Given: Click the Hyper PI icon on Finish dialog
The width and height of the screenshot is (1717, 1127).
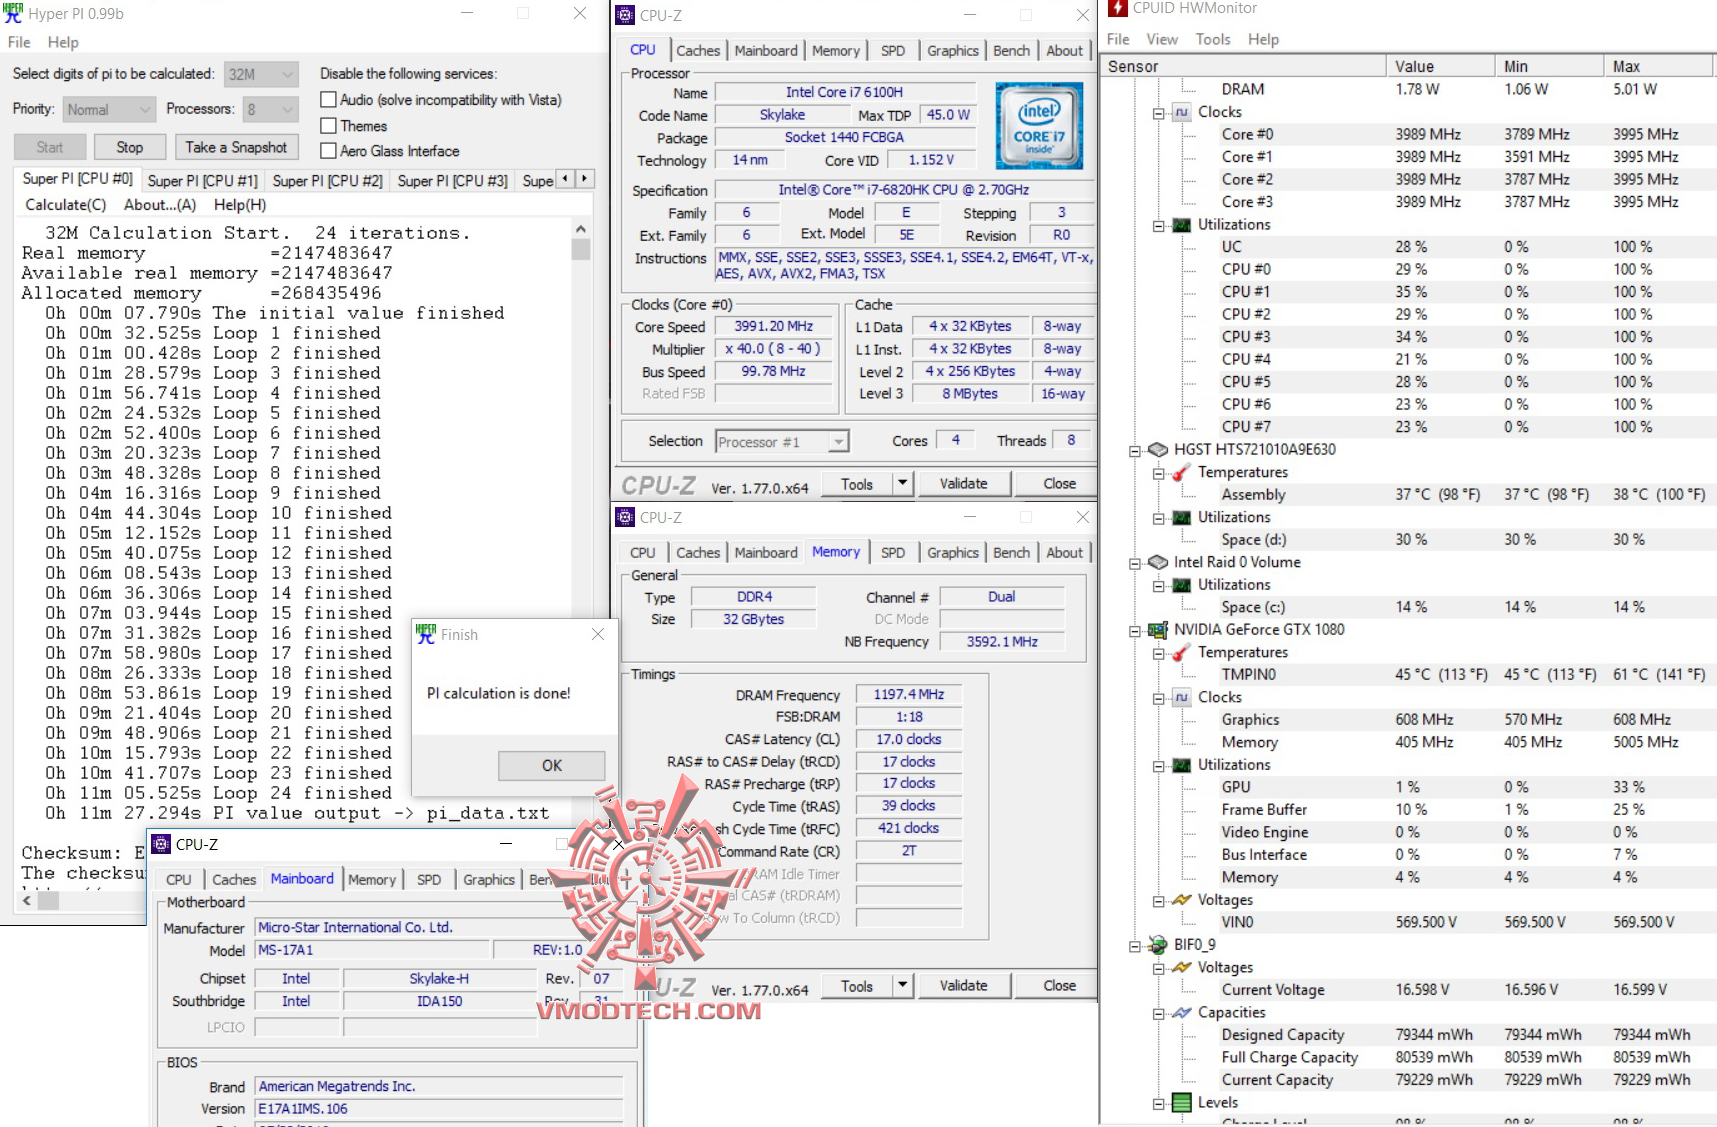Looking at the screenshot, I should click(x=425, y=634).
